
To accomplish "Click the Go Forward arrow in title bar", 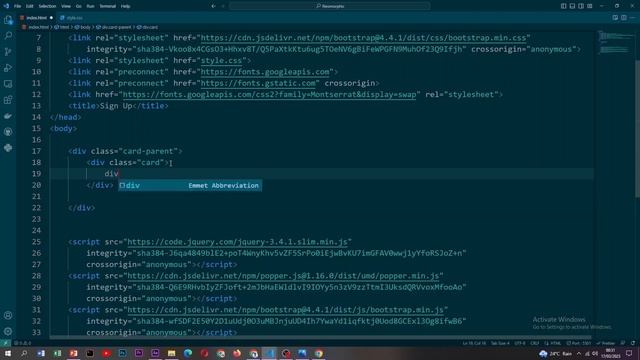I will point(223,6).
